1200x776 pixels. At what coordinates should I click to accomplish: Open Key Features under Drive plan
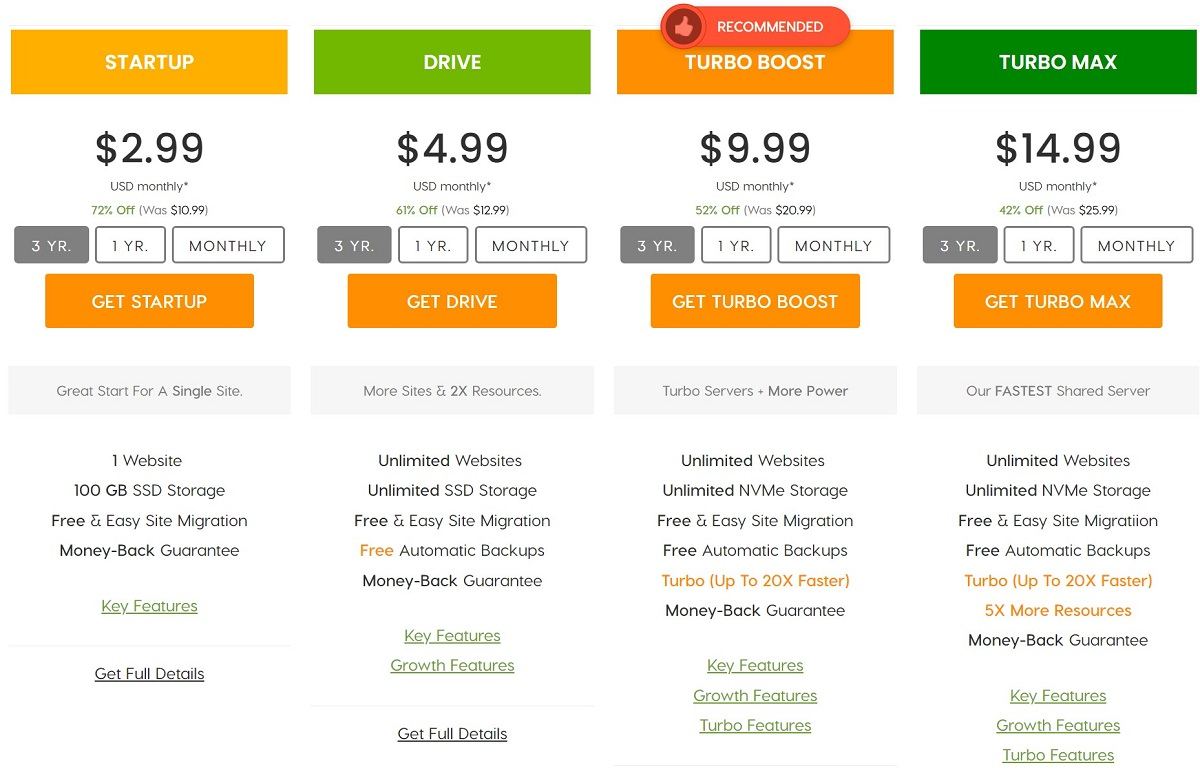[452, 636]
